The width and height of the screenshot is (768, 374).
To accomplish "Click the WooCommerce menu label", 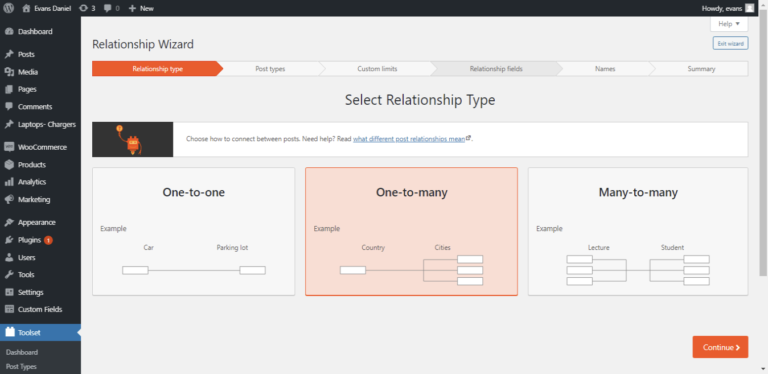I will [x=42, y=147].
